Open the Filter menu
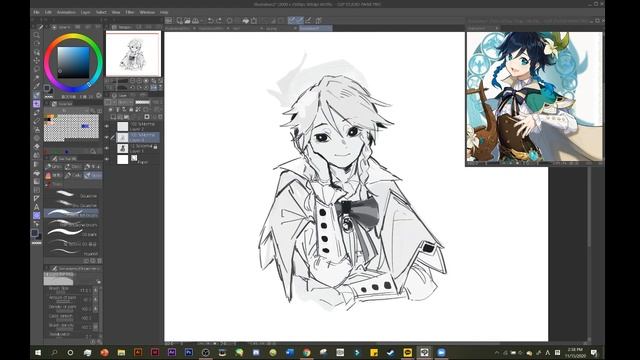640x360 pixels. [130, 12]
